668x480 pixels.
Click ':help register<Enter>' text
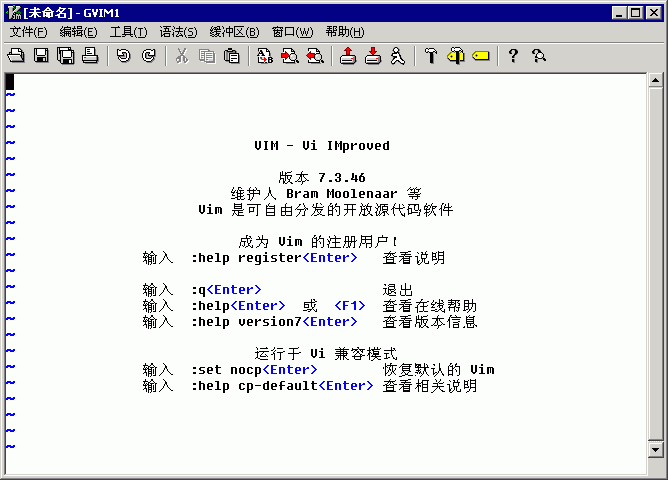274,258
